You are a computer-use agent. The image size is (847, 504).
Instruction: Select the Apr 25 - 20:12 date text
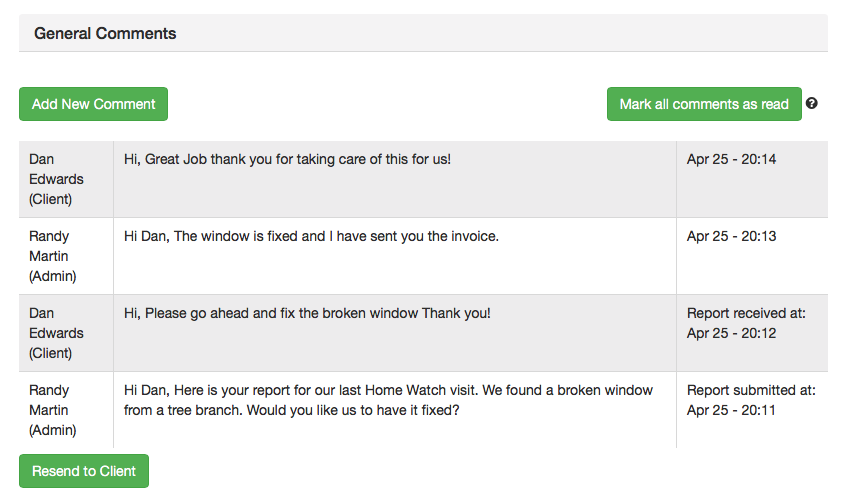pos(731,333)
